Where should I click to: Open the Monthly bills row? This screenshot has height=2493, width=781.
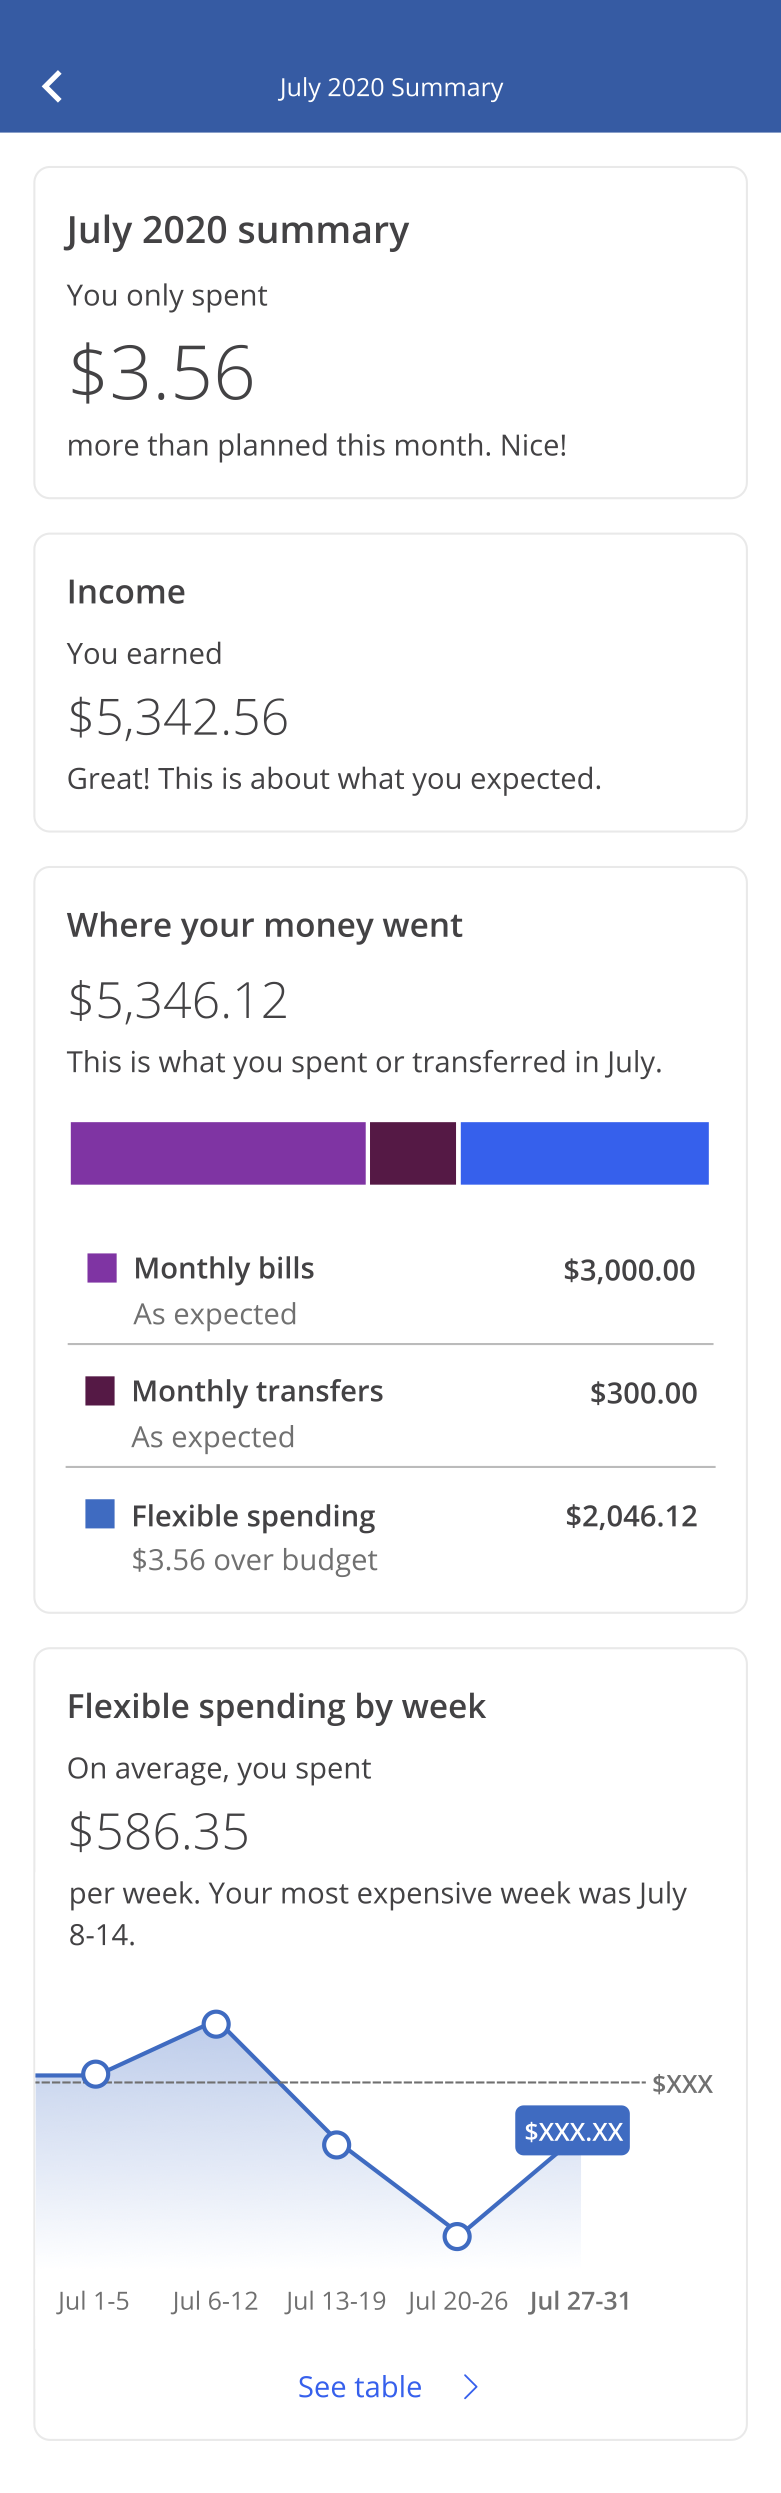coord(390,1290)
